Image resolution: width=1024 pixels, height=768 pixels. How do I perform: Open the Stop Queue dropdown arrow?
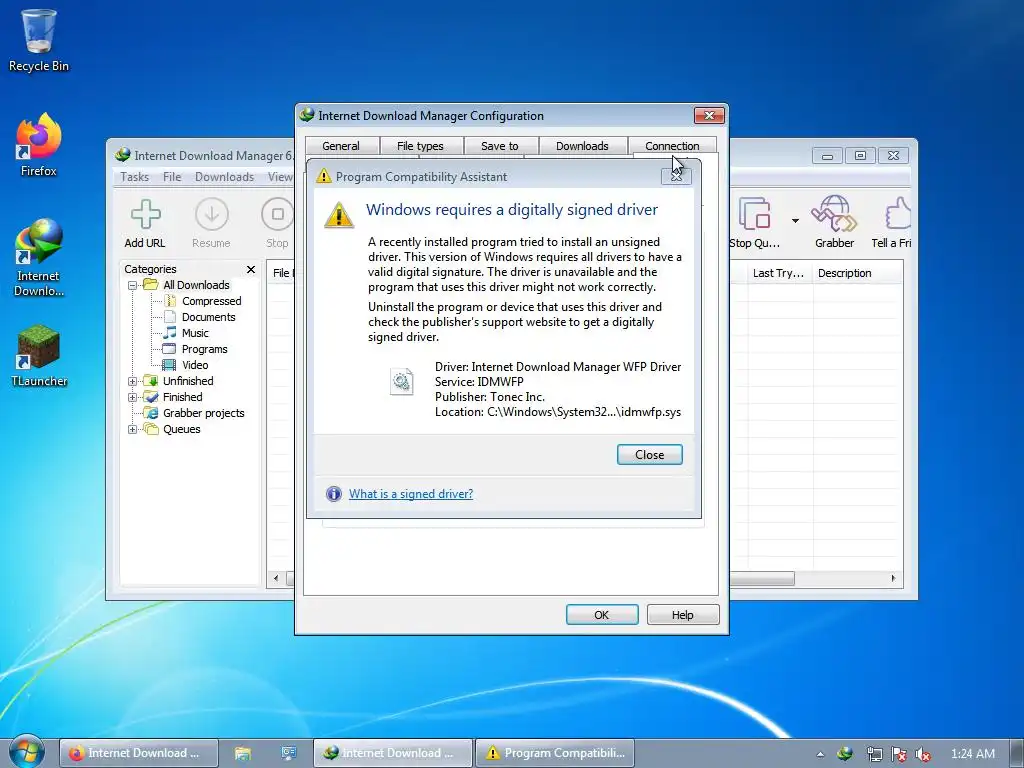point(795,221)
